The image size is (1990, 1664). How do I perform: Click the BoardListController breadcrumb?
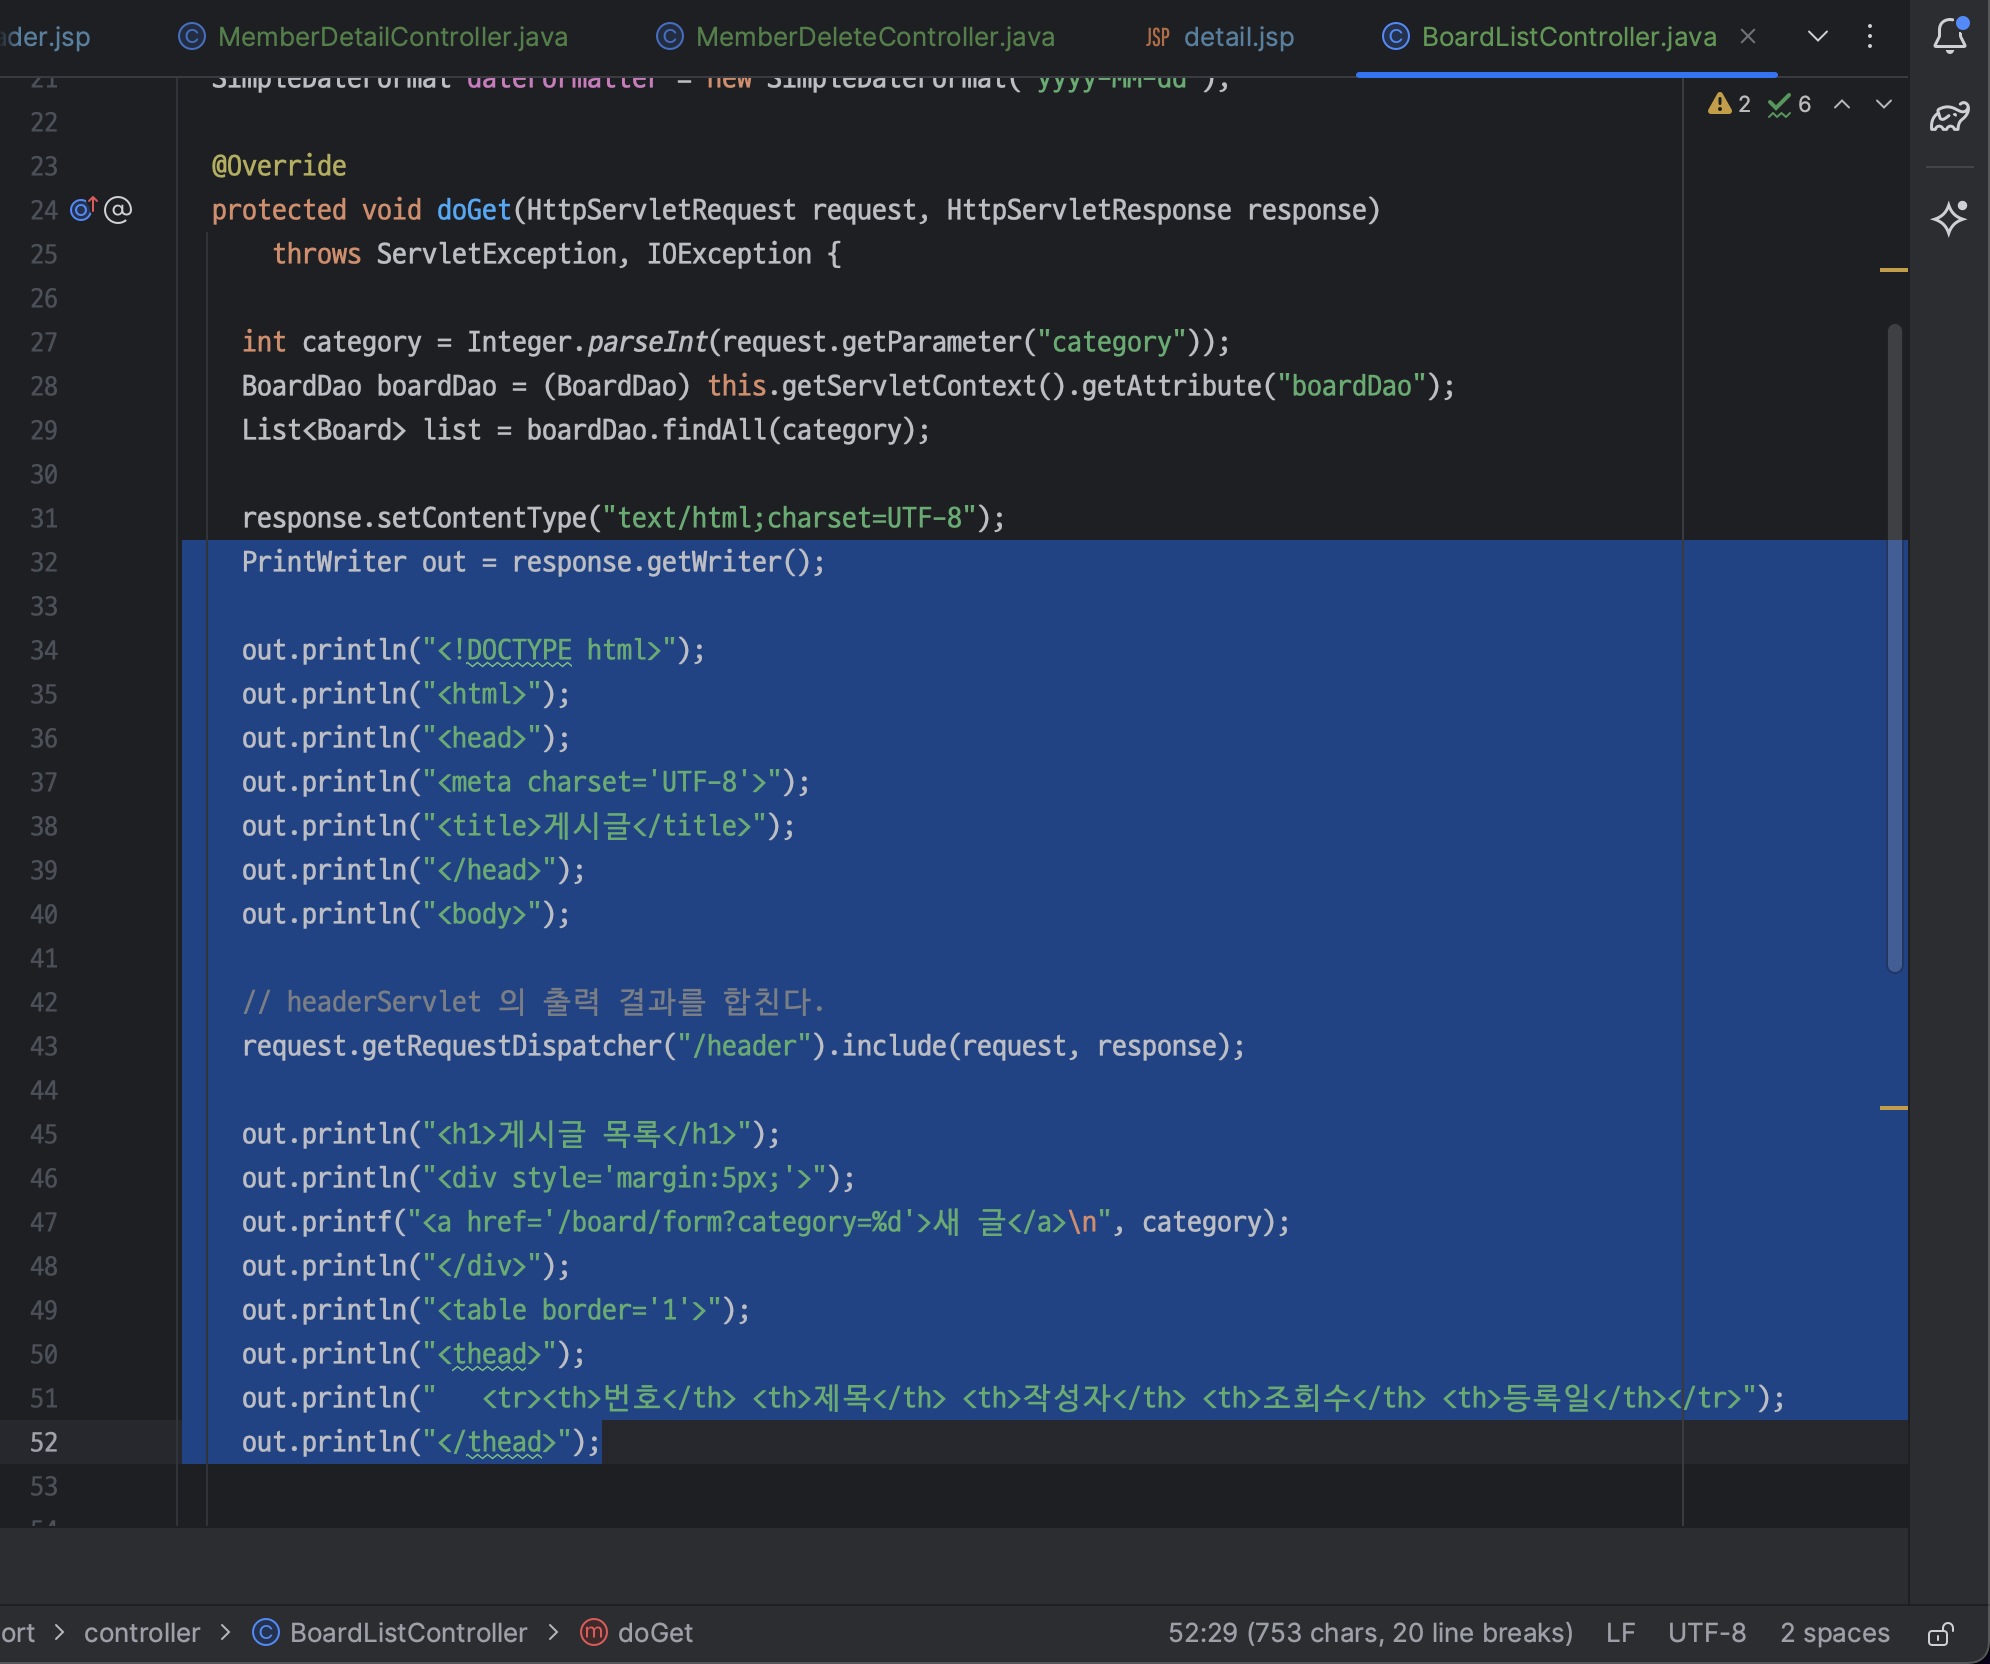pyautogui.click(x=407, y=1633)
